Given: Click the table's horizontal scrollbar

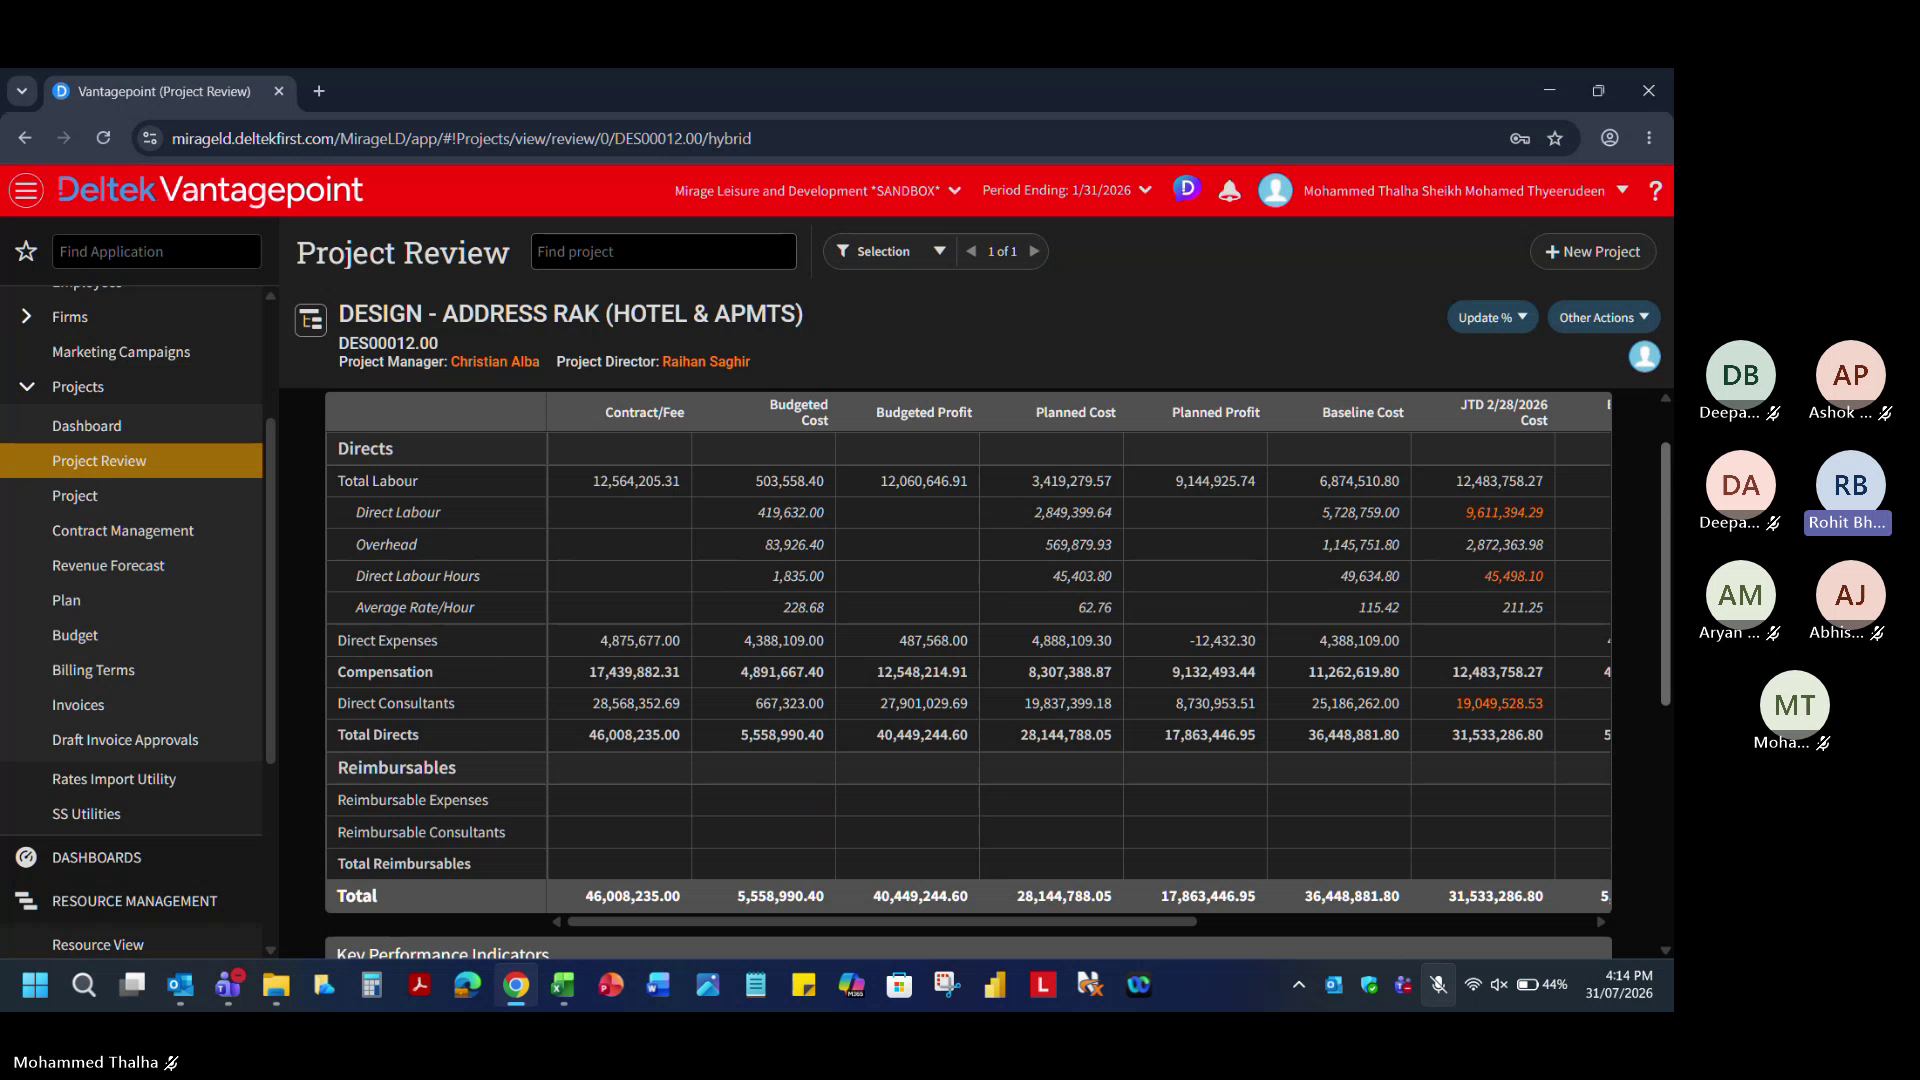Looking at the screenshot, I should coord(881,922).
